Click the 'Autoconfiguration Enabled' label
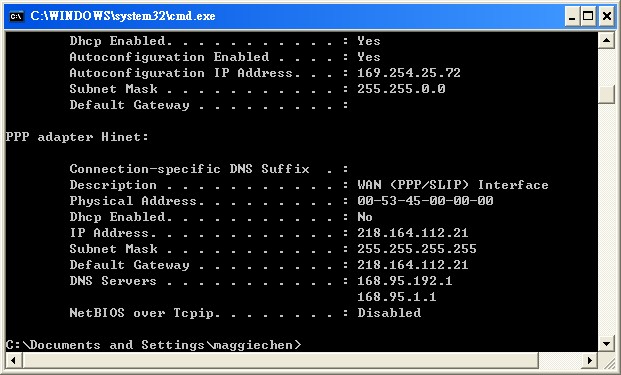Image resolution: width=621 pixels, height=375 pixels. click(169, 57)
